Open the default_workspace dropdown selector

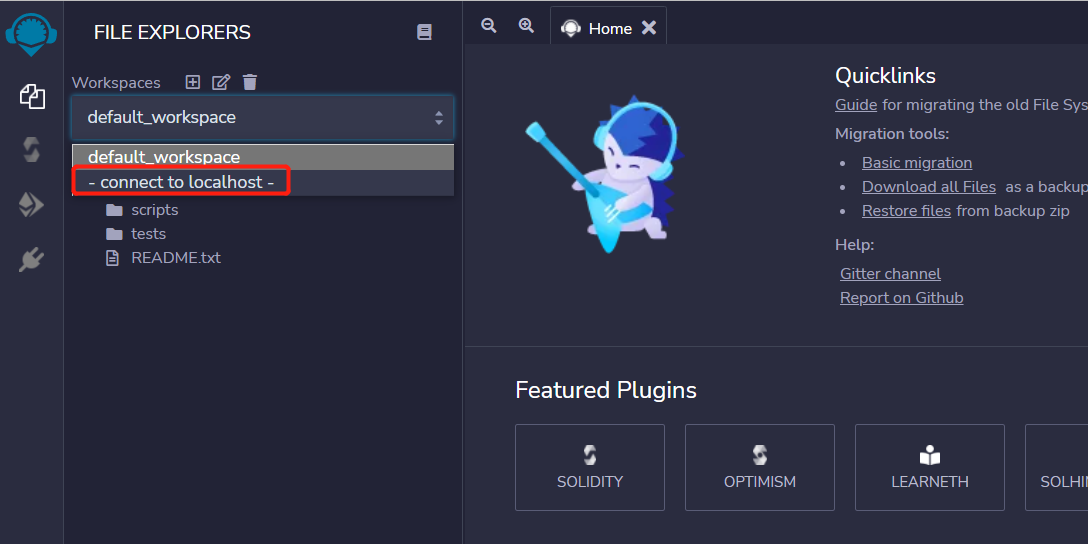263,117
